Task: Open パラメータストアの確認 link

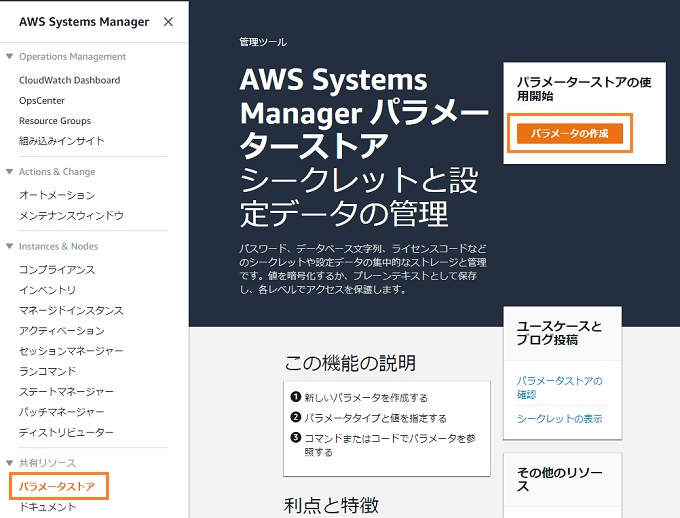Action: [559, 388]
